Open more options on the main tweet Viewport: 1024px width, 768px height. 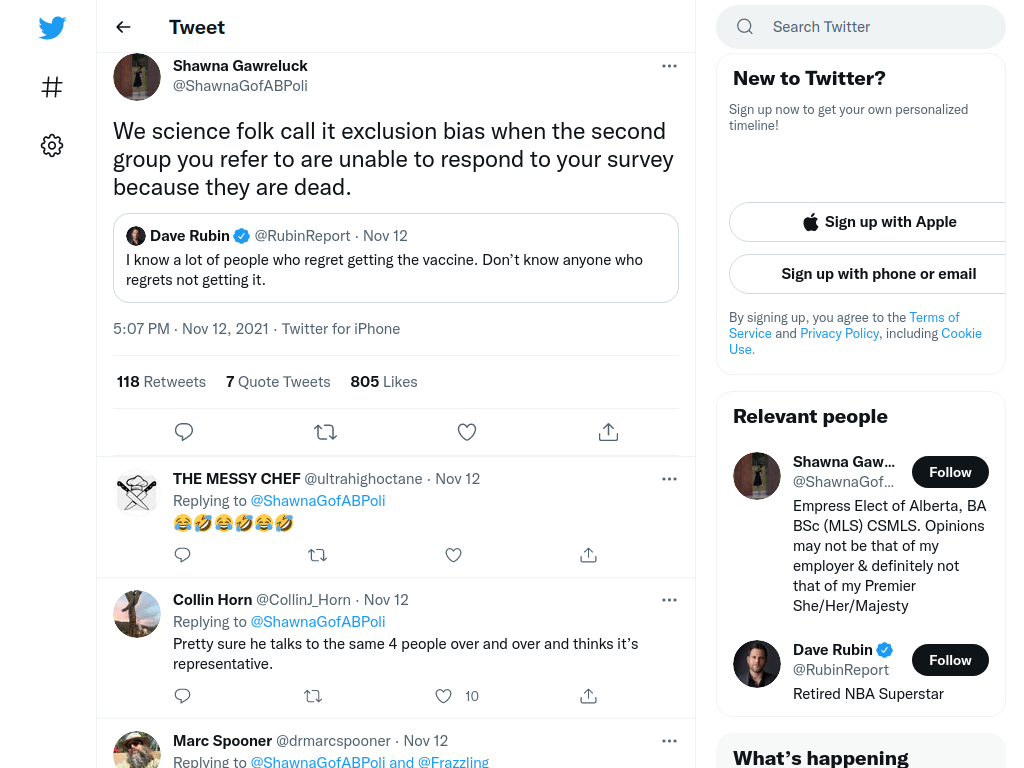pyautogui.click(x=669, y=66)
